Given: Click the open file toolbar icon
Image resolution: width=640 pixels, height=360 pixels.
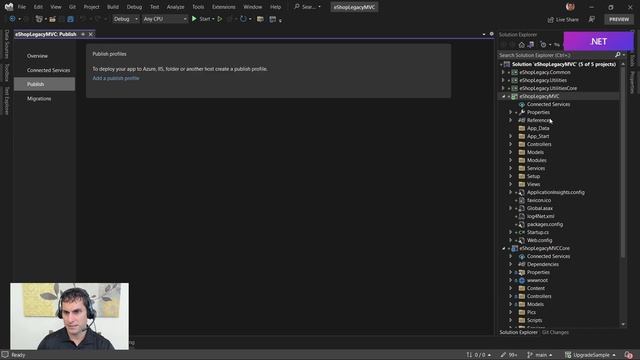Looking at the screenshot, I should click(53, 19).
